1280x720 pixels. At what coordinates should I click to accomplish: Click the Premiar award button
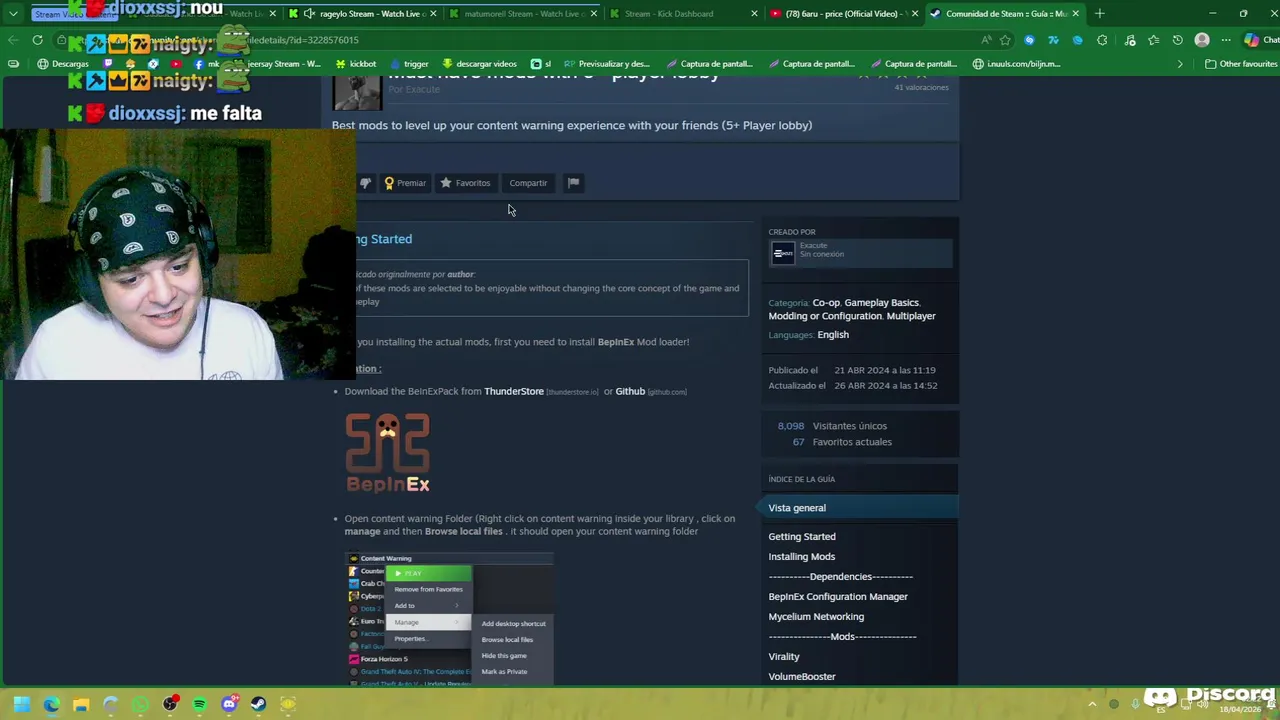pyautogui.click(x=405, y=183)
